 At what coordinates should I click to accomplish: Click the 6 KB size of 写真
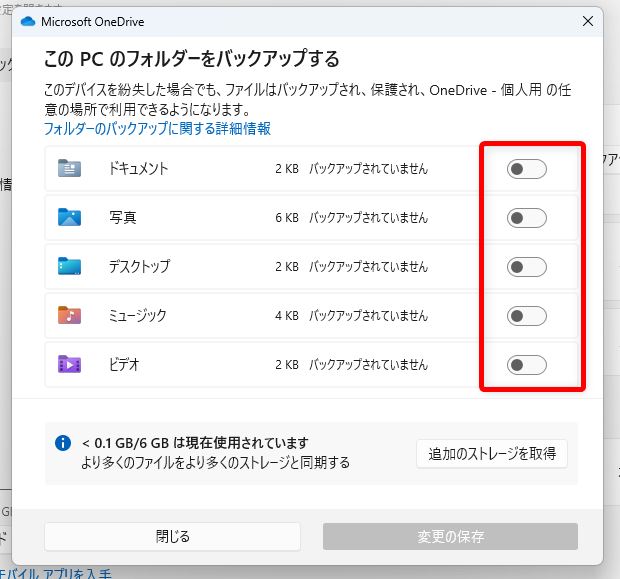click(x=287, y=218)
